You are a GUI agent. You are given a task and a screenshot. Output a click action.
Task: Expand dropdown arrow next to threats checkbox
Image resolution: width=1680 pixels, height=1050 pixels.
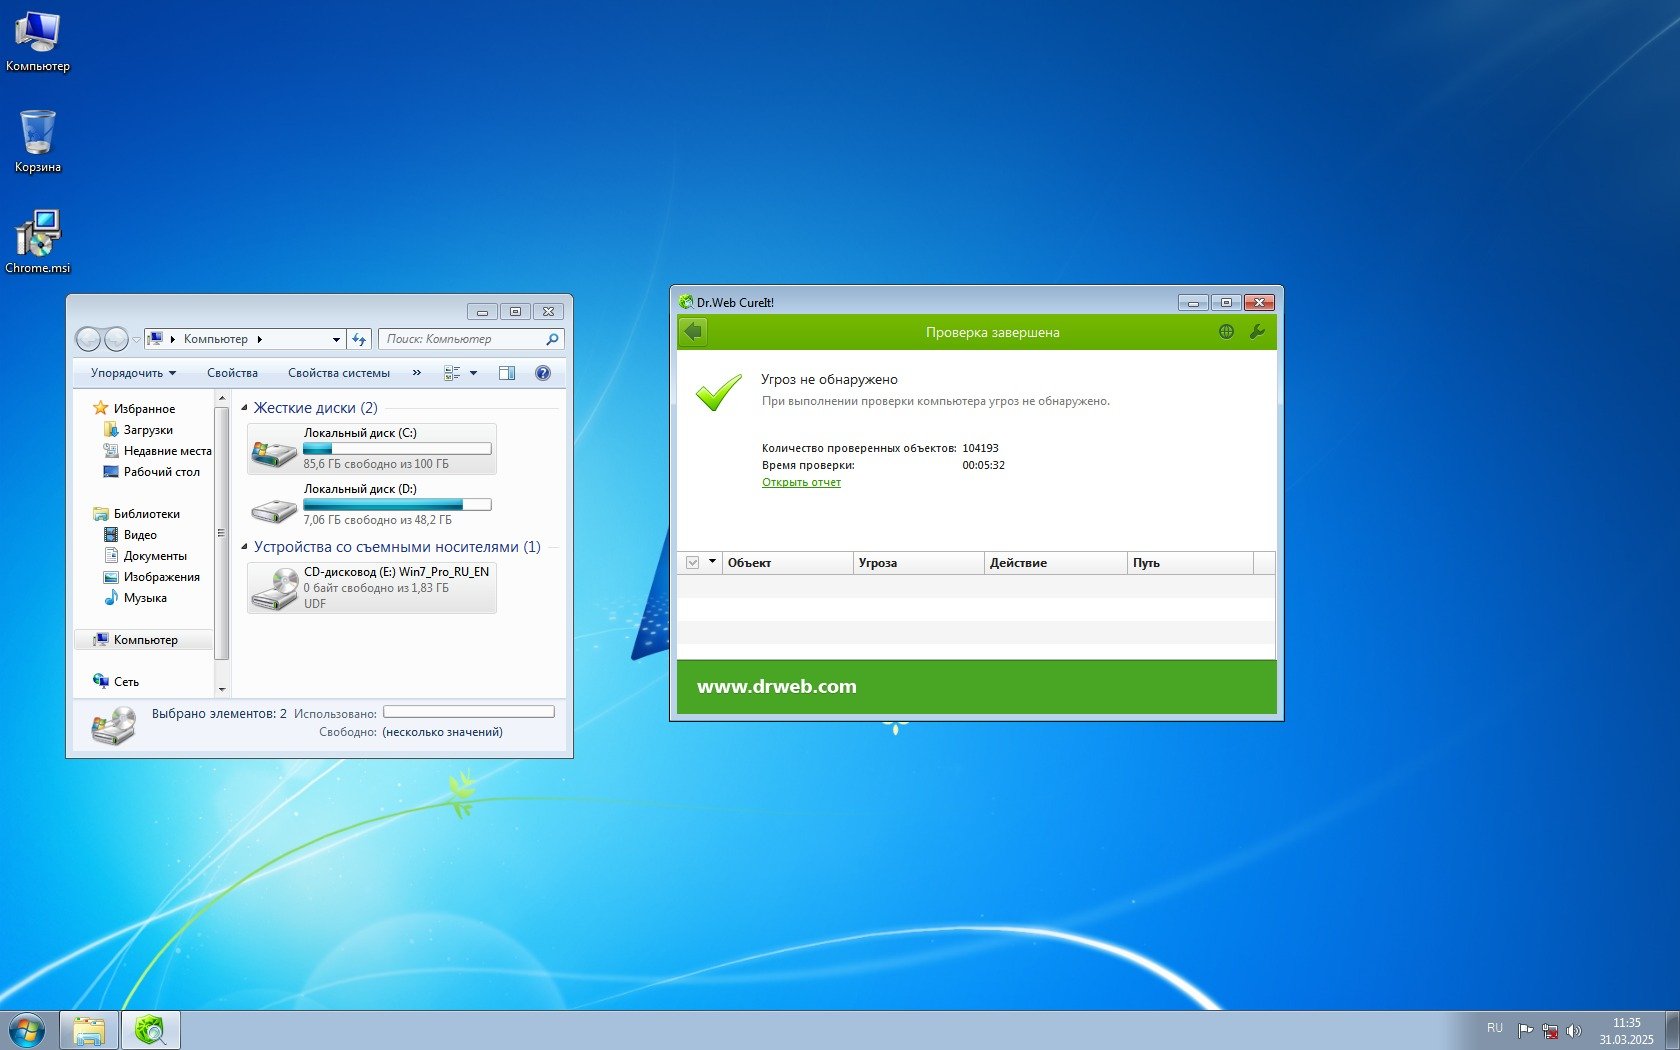pos(712,562)
